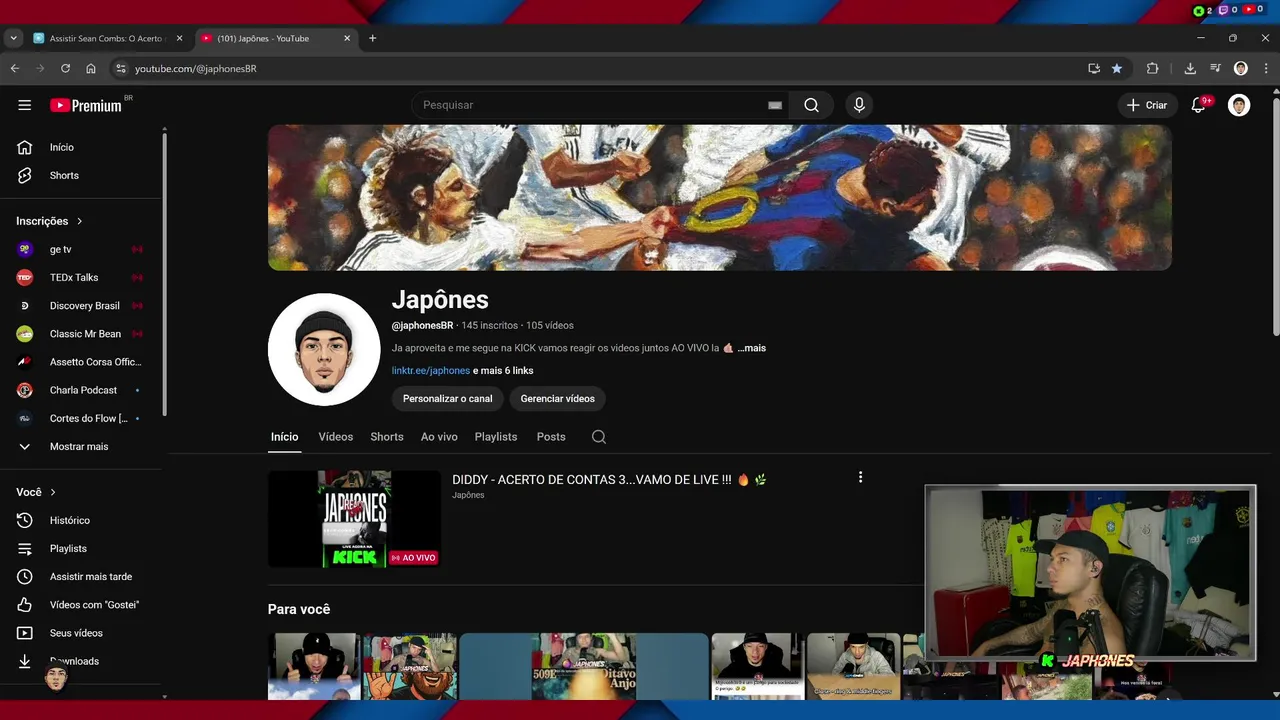Click Gerenciar vídeos button

(x=557, y=398)
